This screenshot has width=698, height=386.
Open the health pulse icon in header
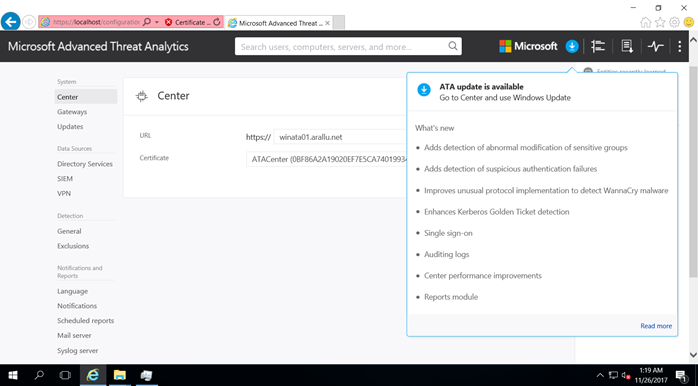(655, 46)
